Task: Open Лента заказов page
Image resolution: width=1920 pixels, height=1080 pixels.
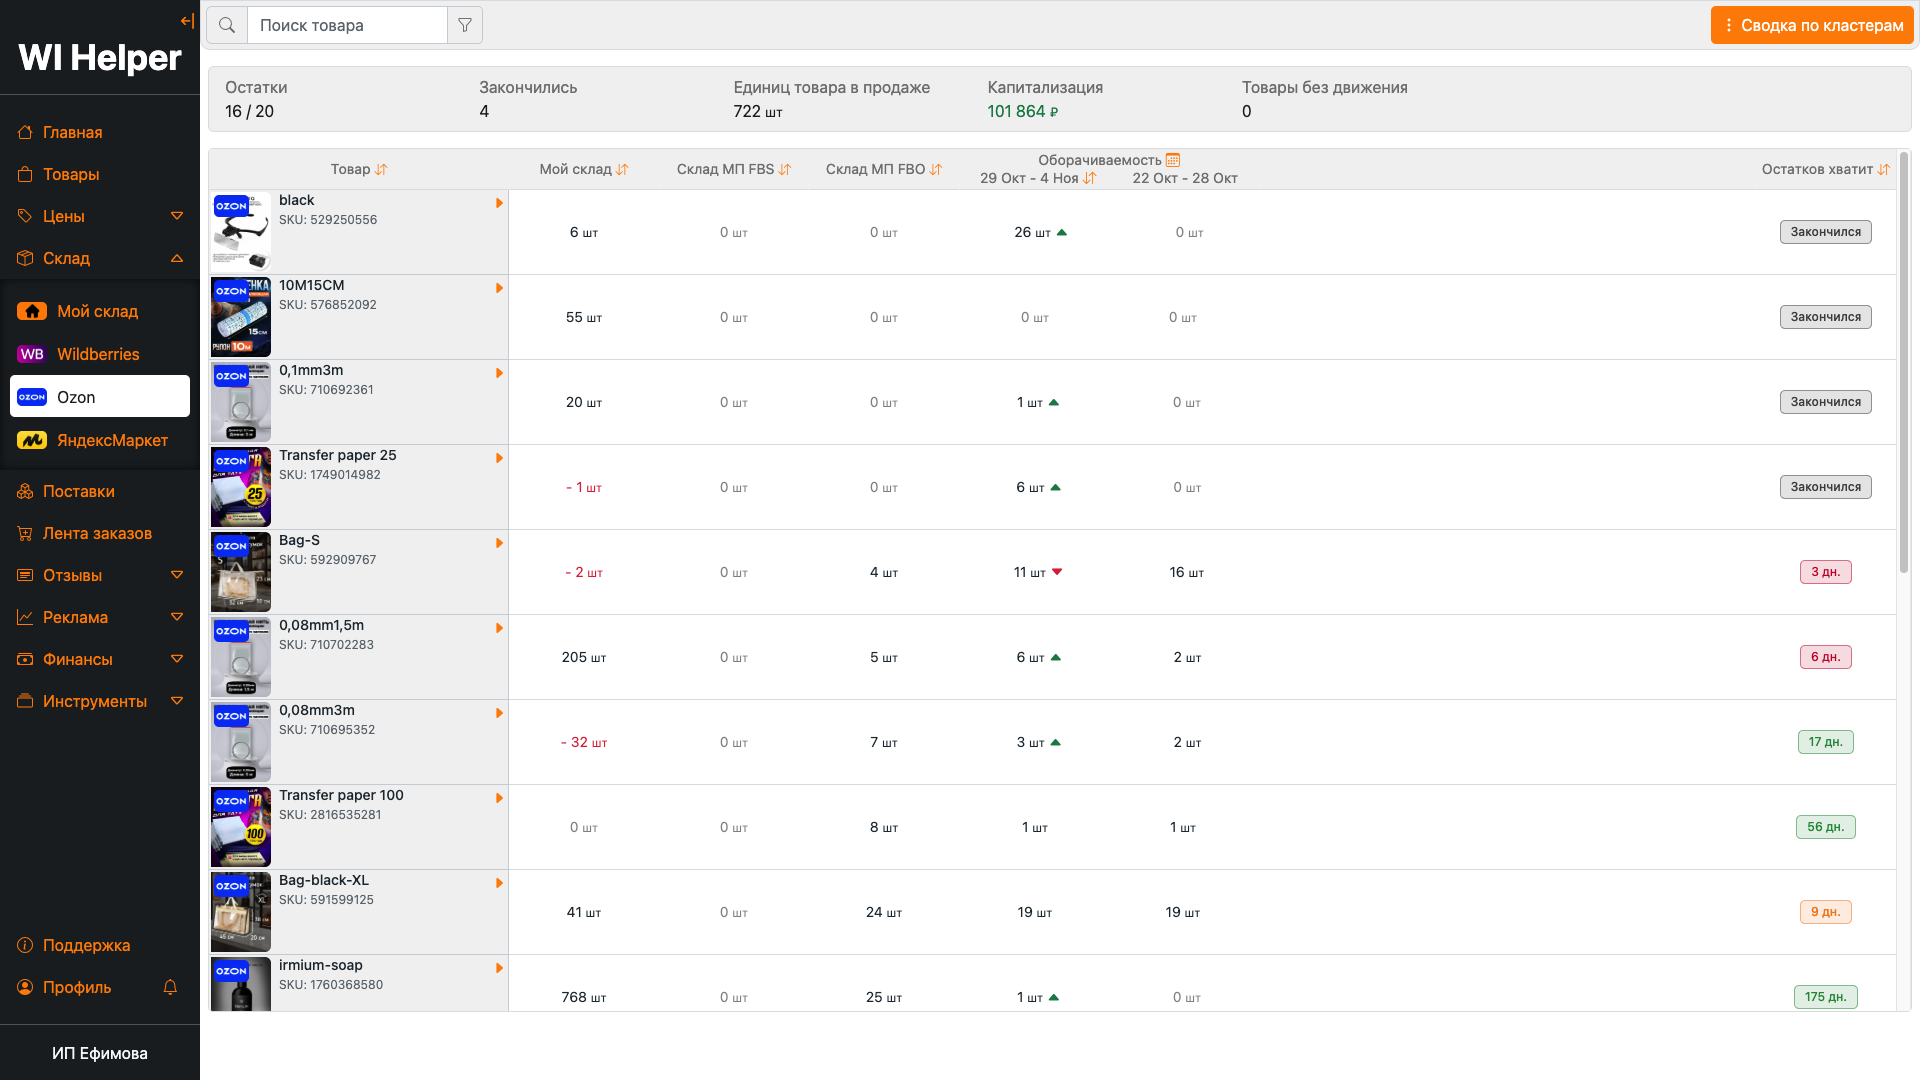Action: (x=97, y=533)
